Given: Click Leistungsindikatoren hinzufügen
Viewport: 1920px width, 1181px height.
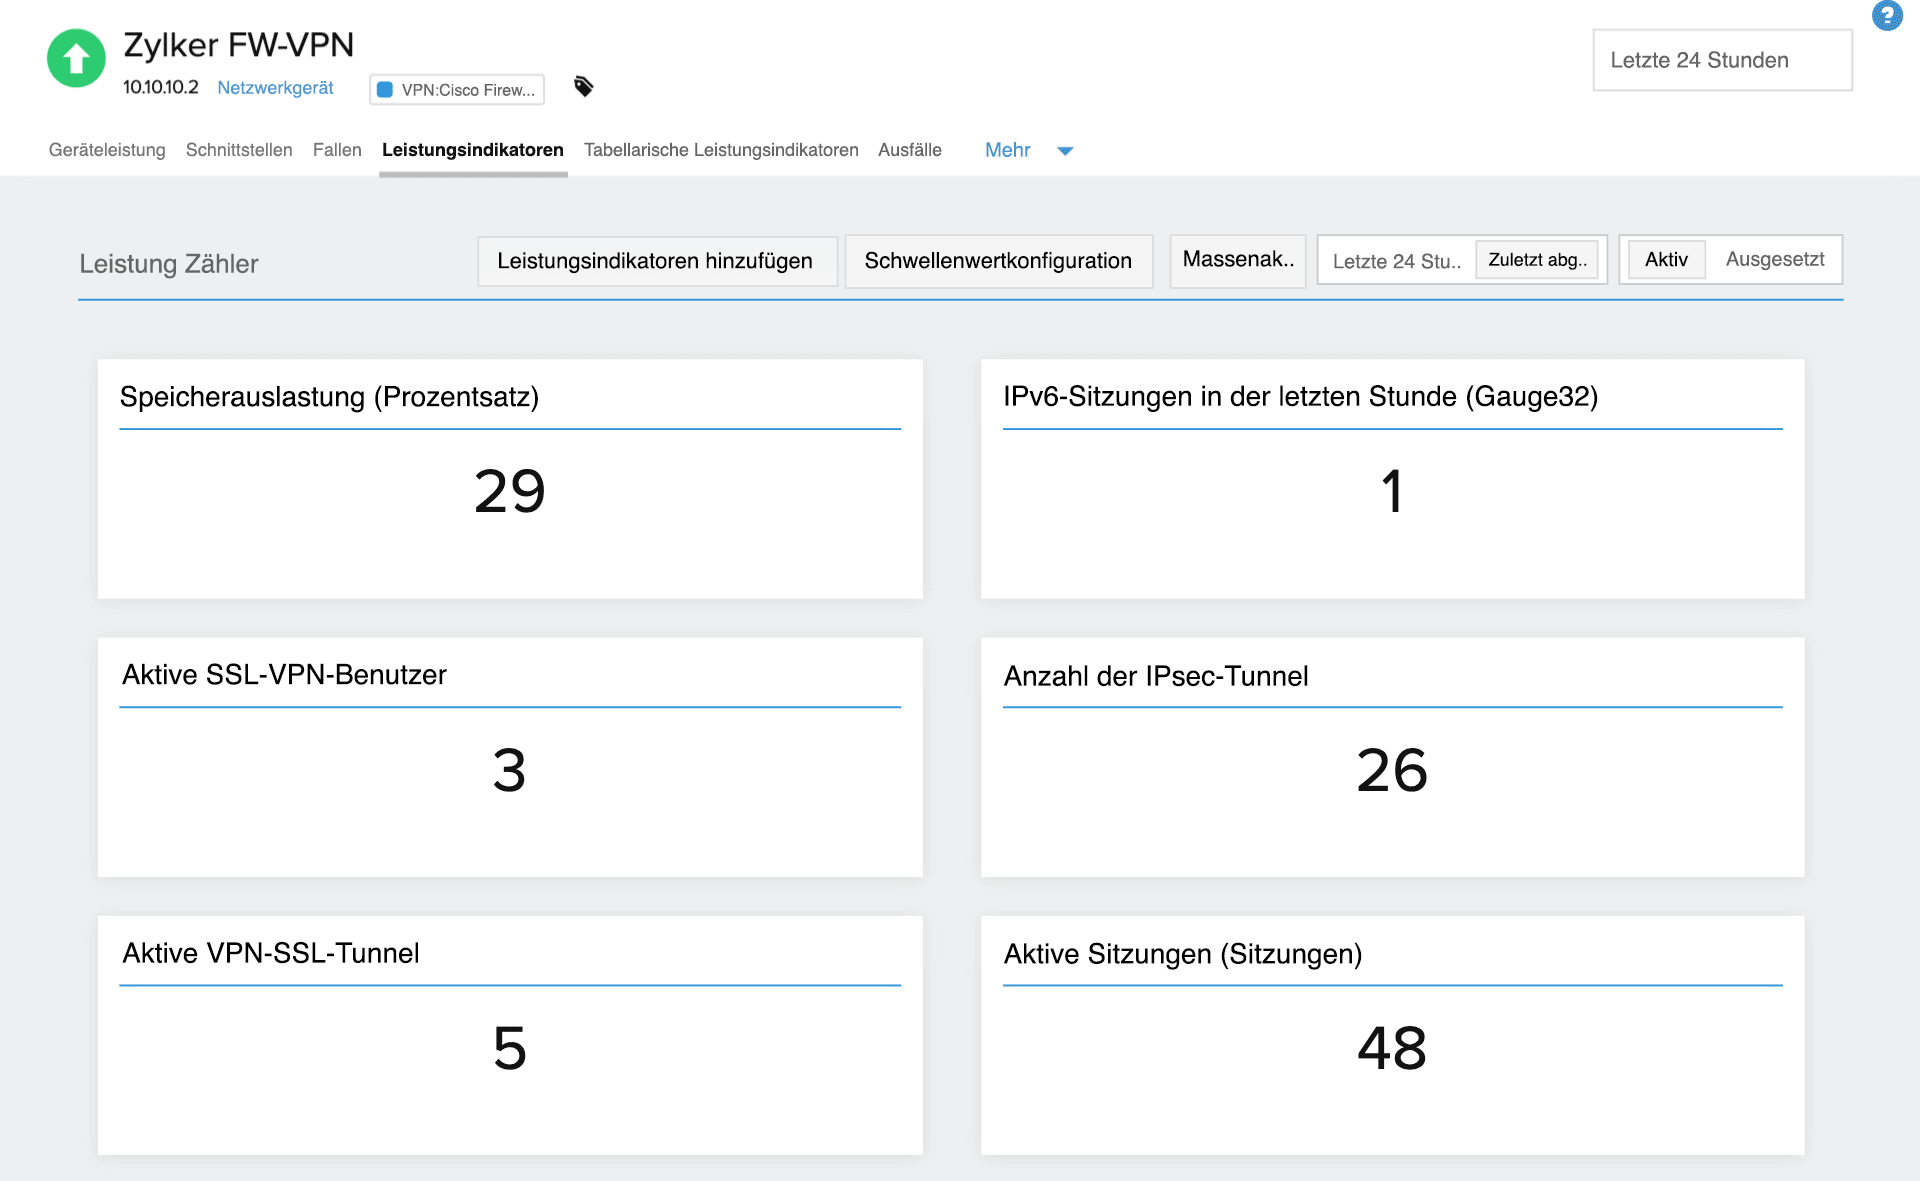Looking at the screenshot, I should [656, 261].
